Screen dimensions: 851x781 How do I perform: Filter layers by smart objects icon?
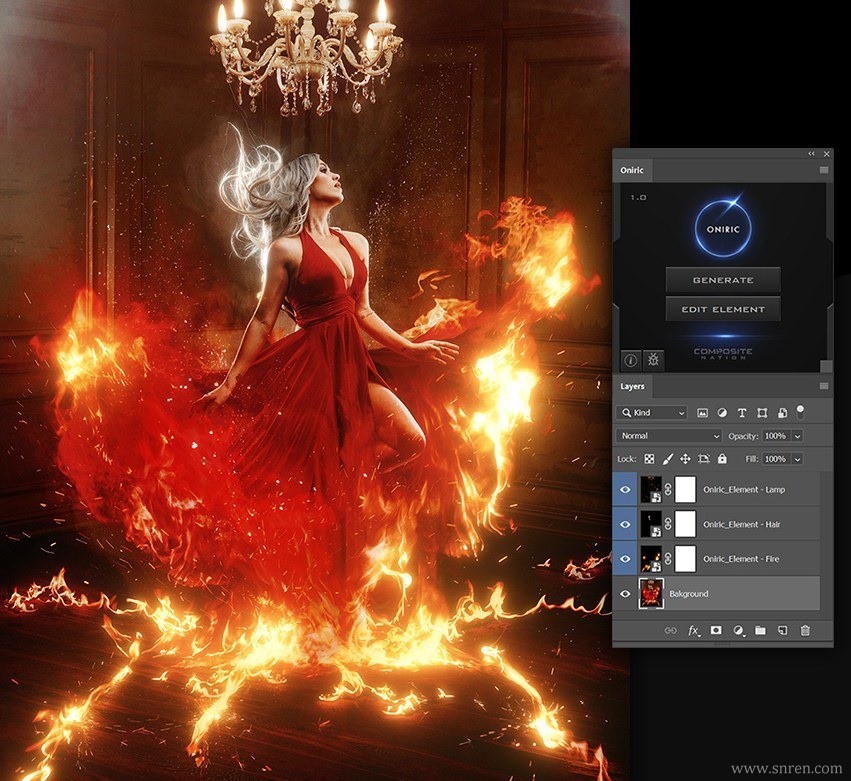point(782,413)
